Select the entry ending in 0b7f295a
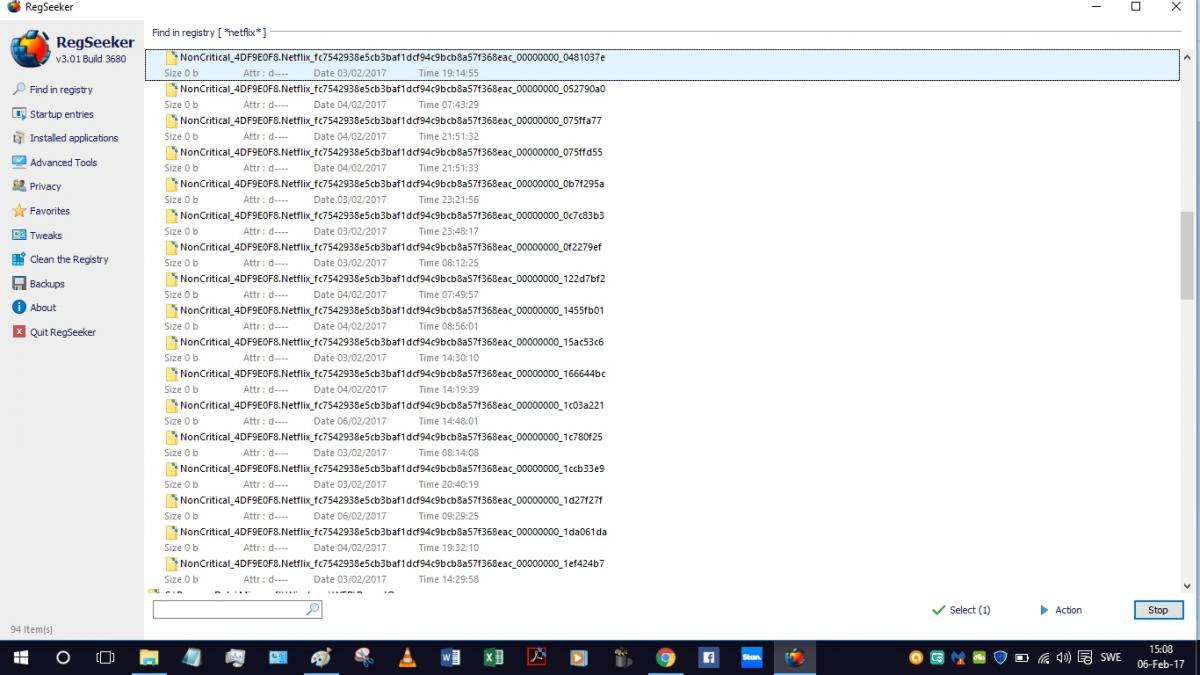The image size is (1200, 675). tap(663, 191)
